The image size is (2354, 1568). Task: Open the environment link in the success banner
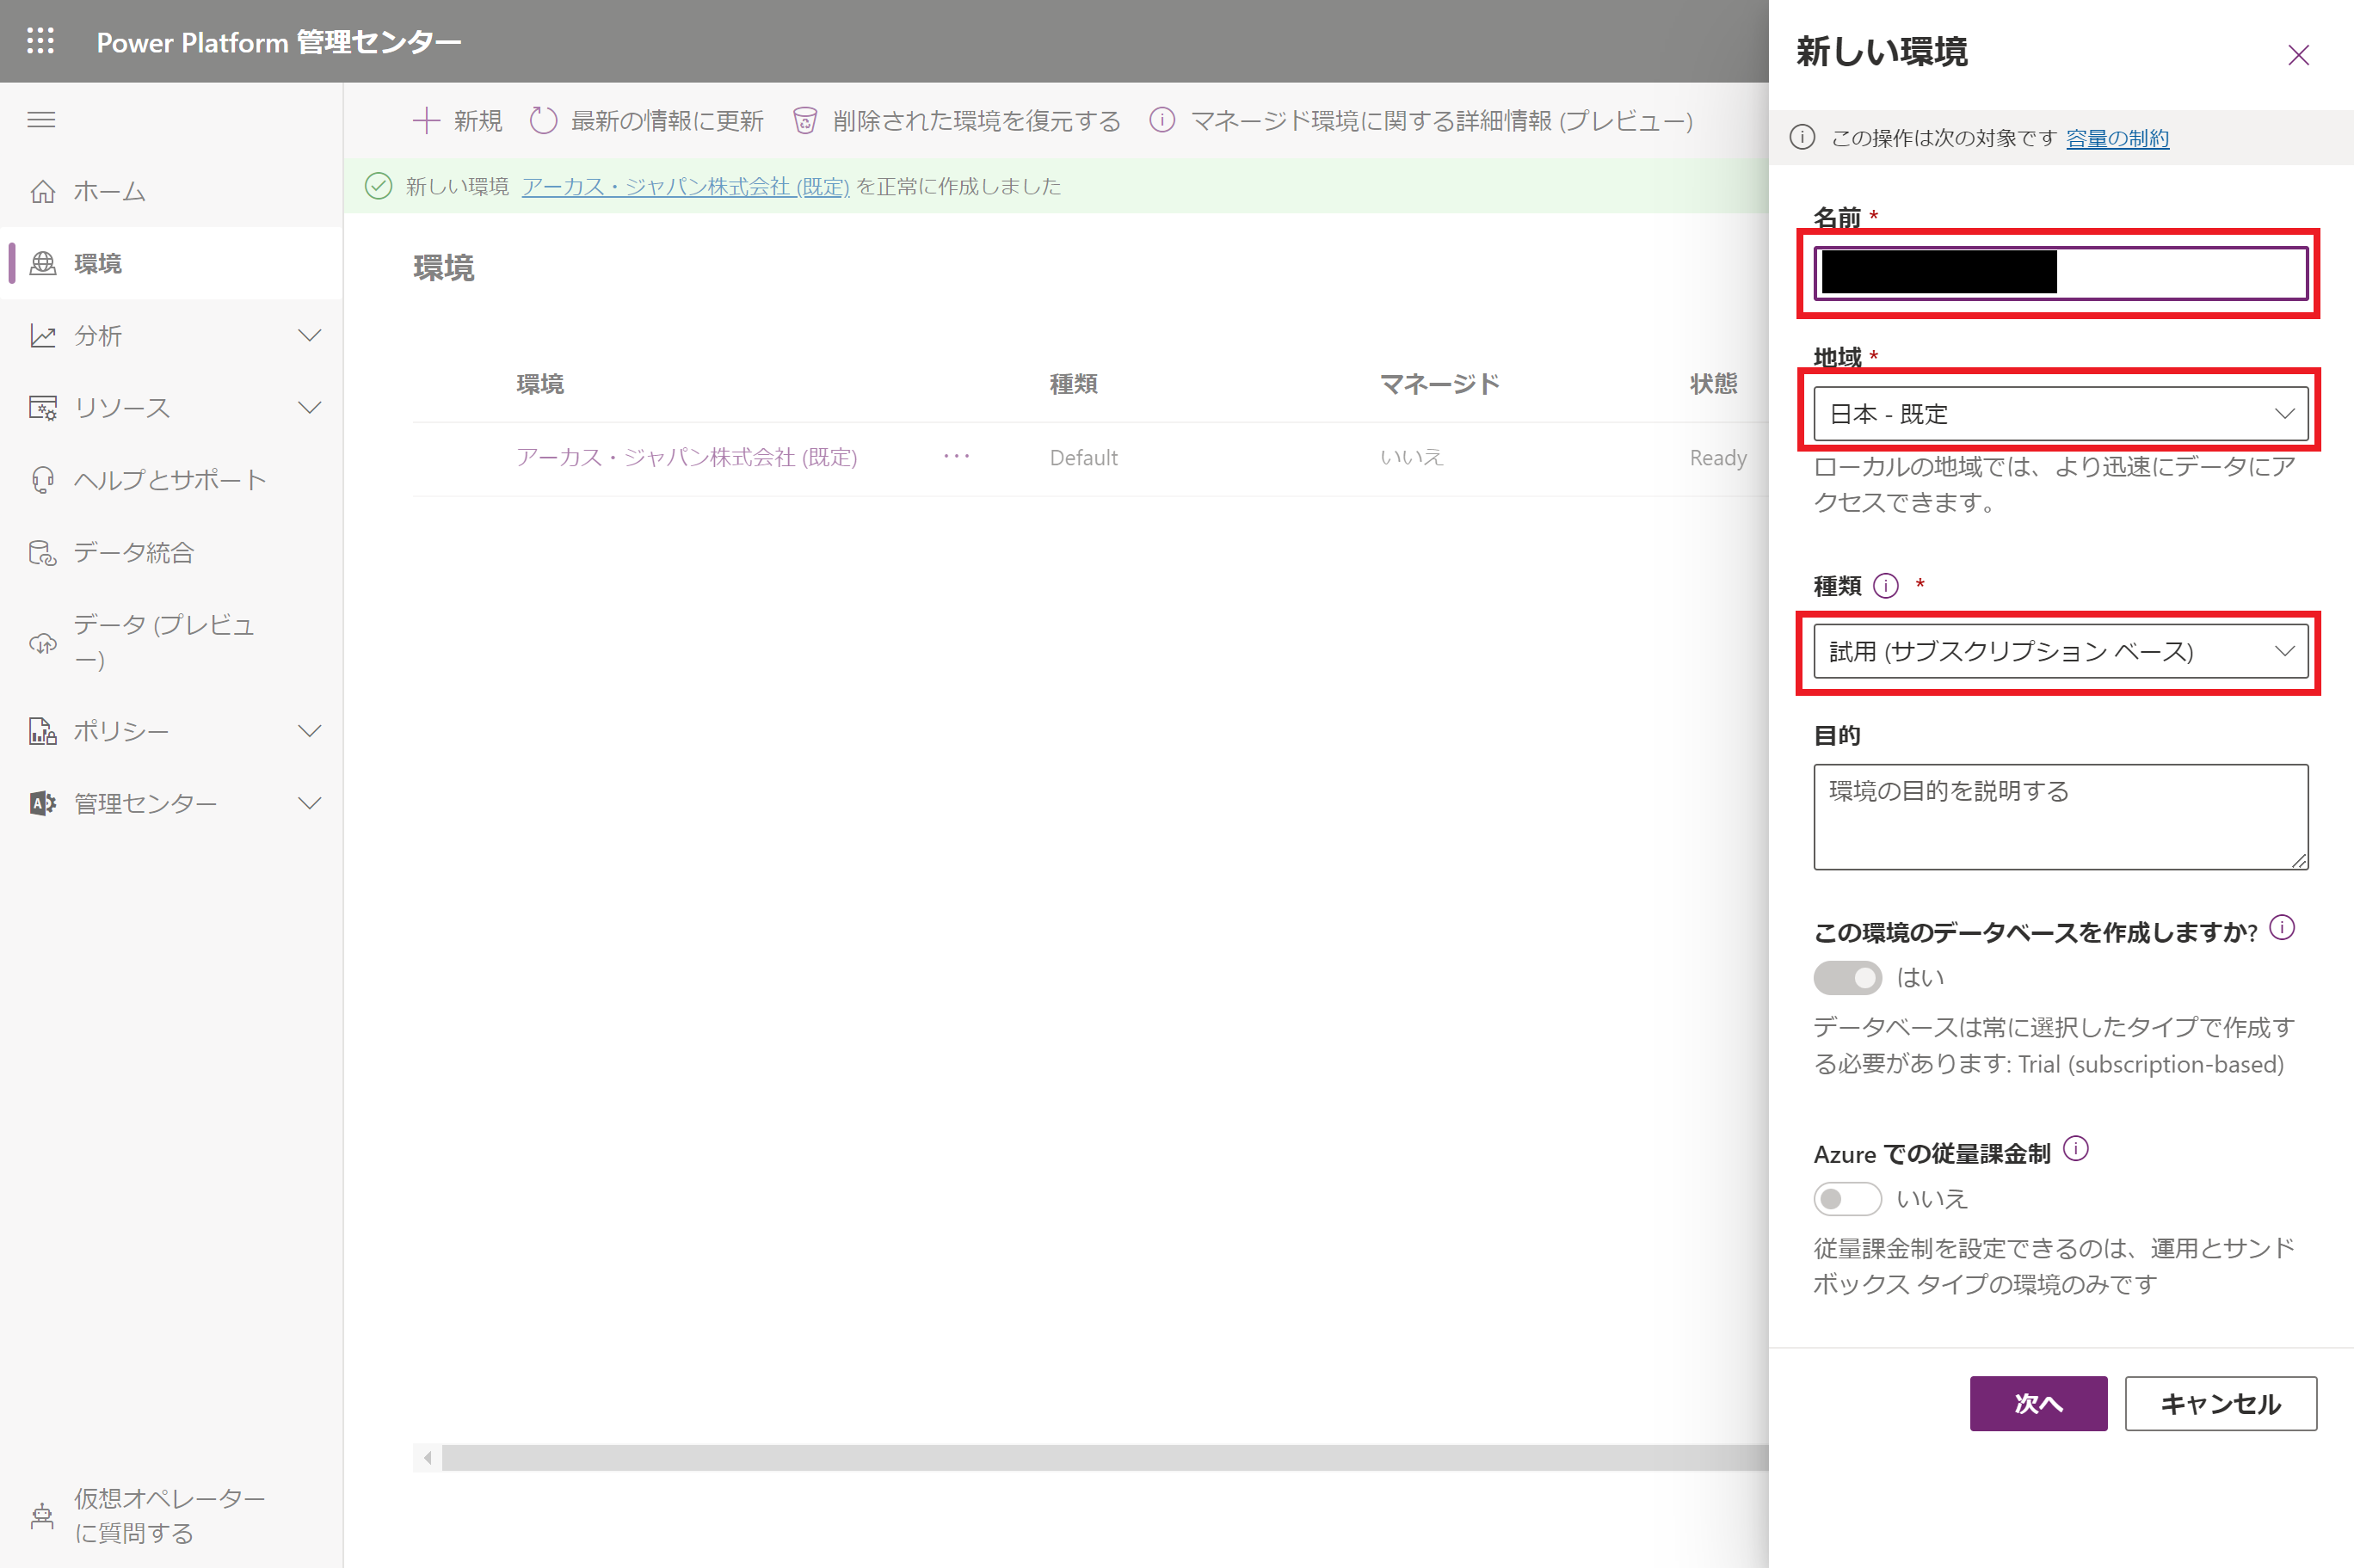tap(685, 186)
